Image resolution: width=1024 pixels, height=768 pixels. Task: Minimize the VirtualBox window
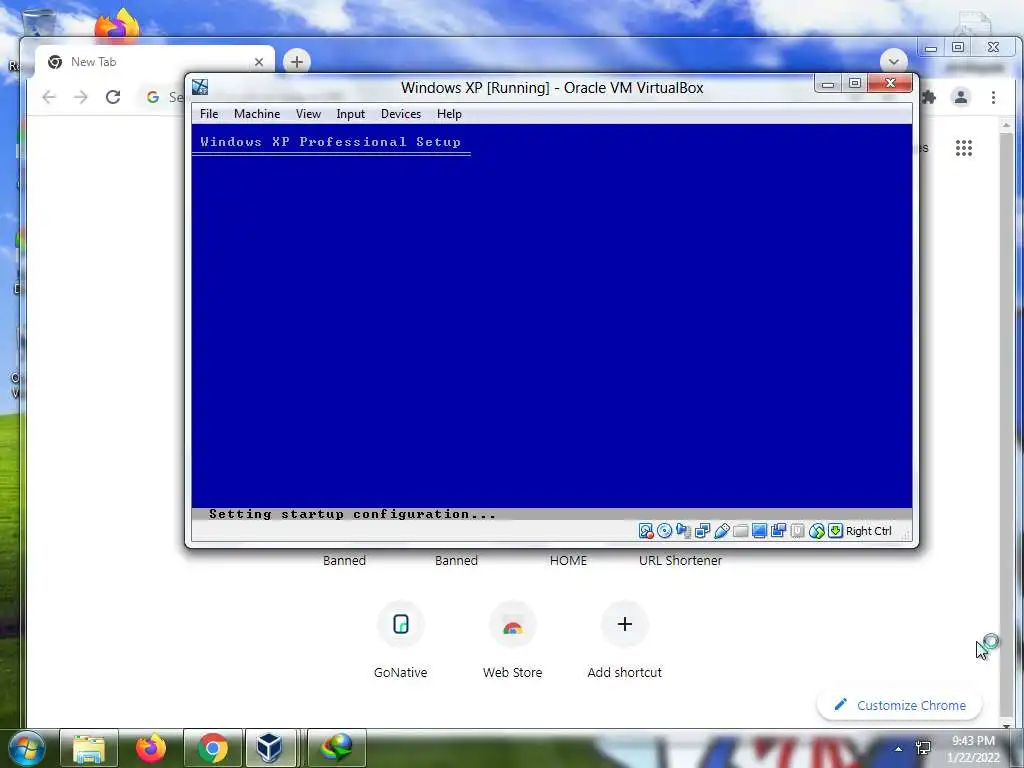click(x=828, y=84)
